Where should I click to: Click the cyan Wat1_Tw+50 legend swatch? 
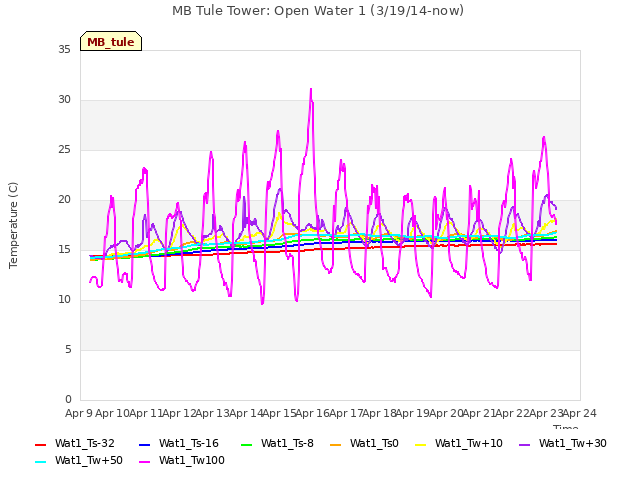[40, 462]
